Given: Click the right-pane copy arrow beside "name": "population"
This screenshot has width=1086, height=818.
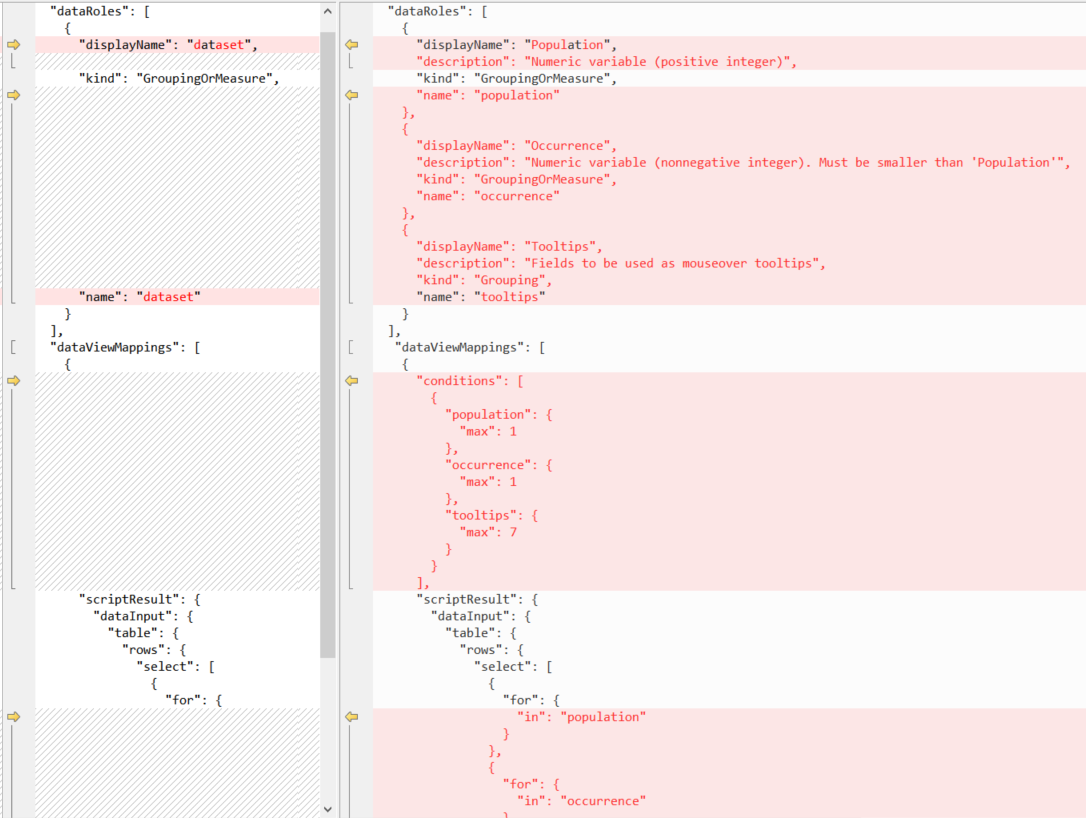Looking at the screenshot, I should 352,95.
